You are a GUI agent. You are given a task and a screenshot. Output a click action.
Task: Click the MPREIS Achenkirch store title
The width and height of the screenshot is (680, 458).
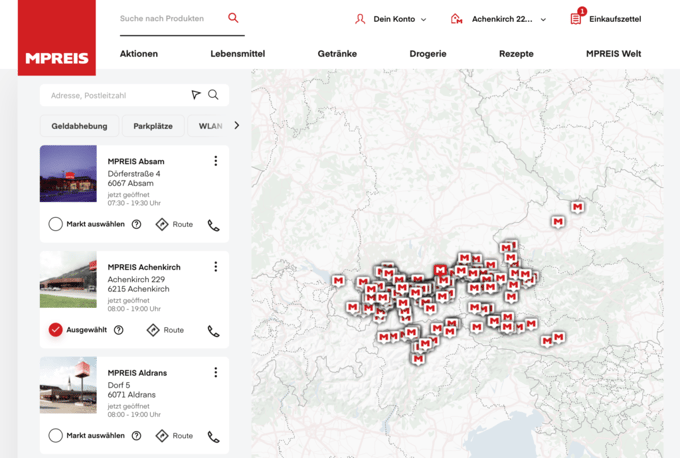click(x=144, y=267)
